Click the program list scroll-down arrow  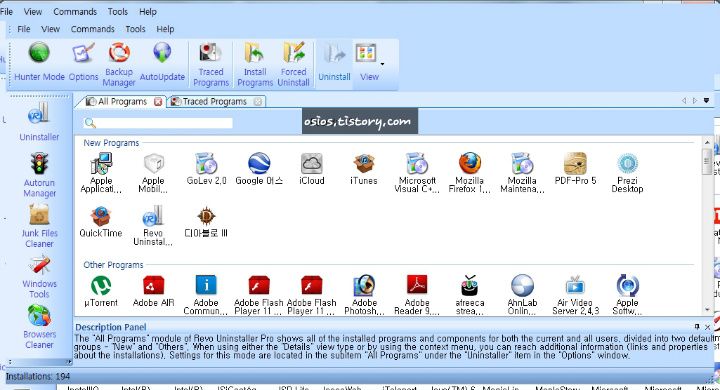pyautogui.click(x=707, y=310)
